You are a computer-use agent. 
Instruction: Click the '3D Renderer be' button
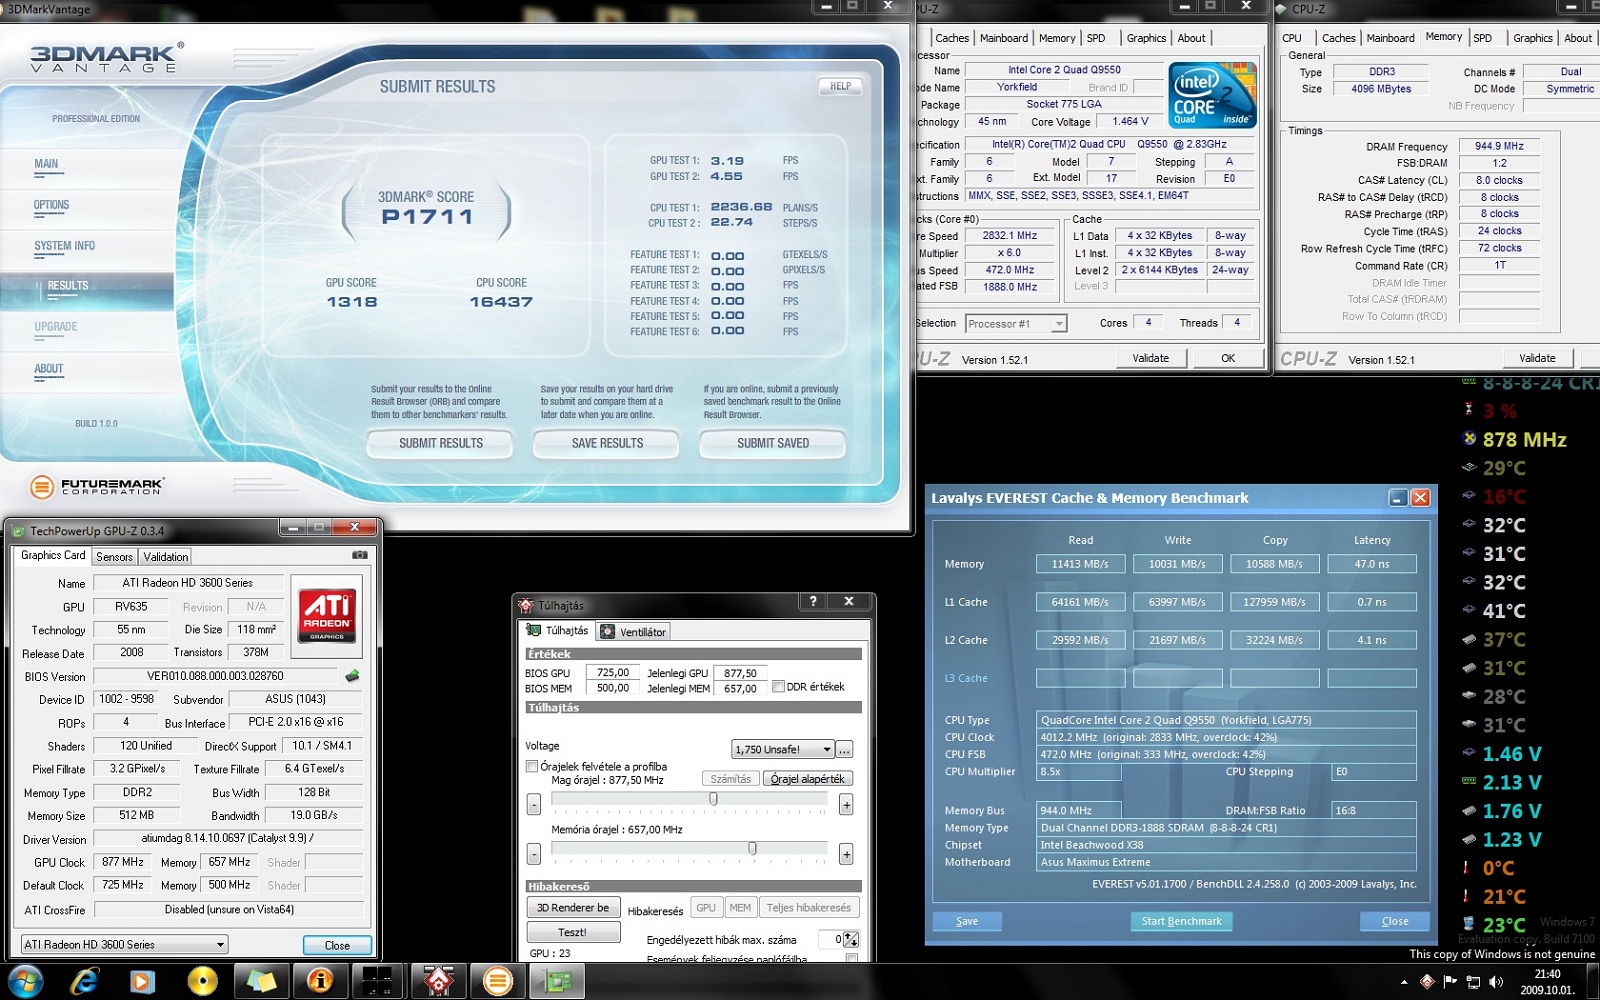(x=573, y=907)
